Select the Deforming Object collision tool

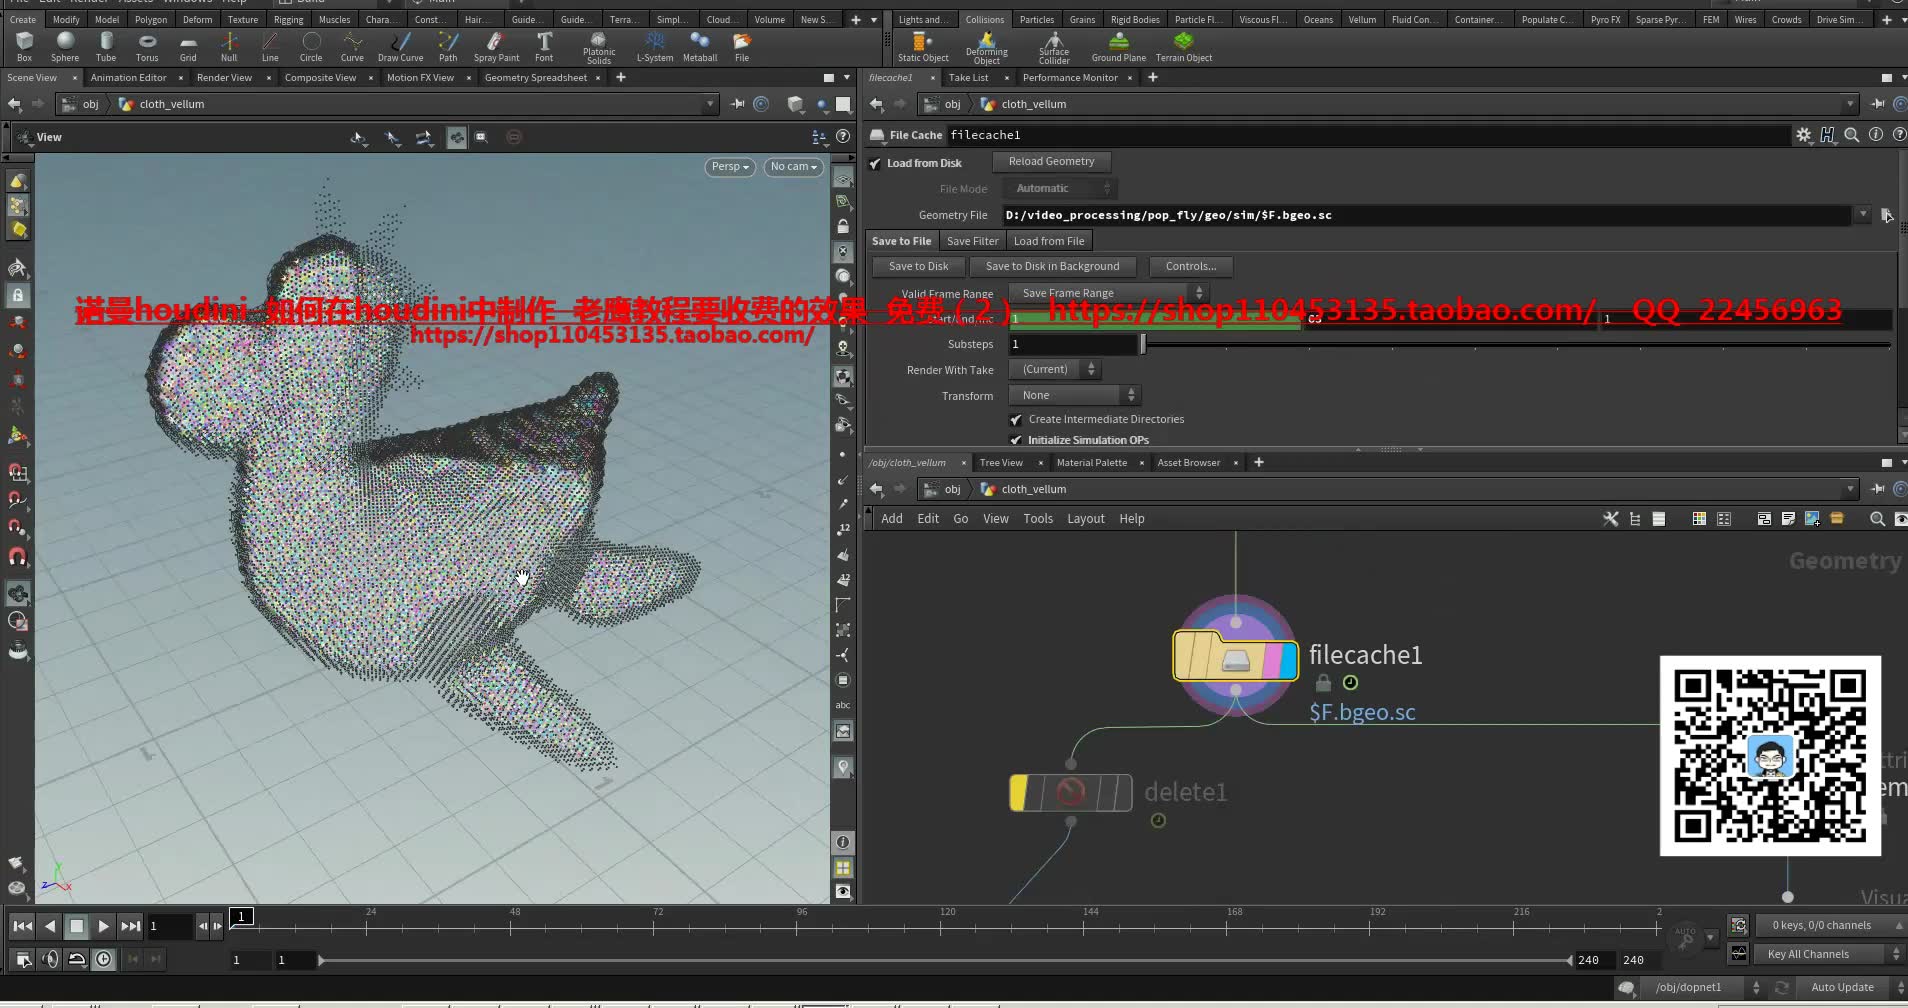click(x=986, y=47)
